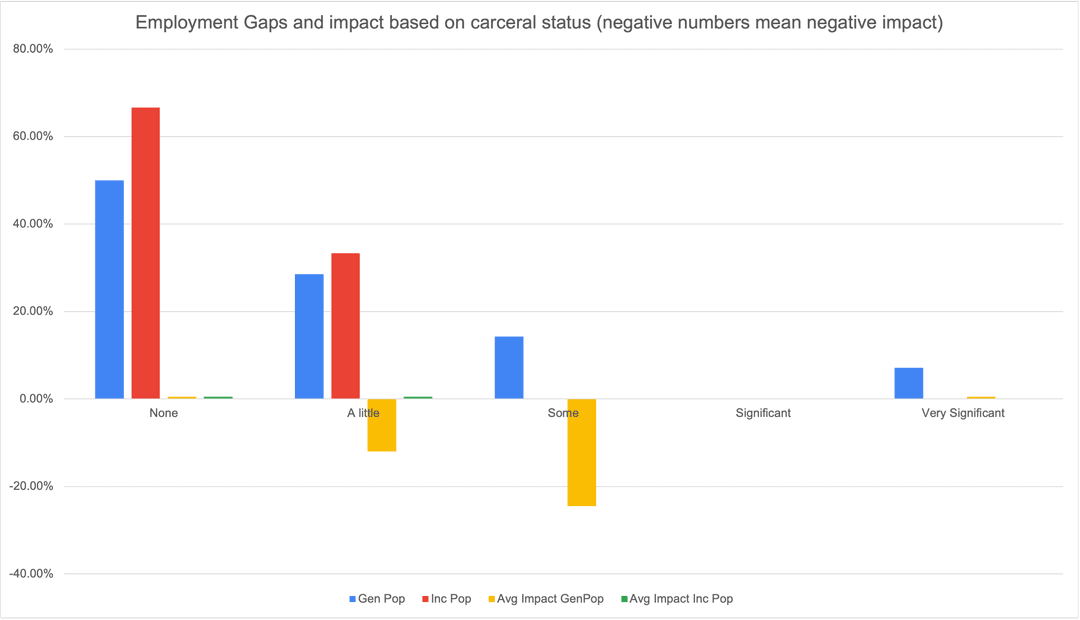1080x620 pixels.
Task: Select the Very Significant axis label
Action: [963, 413]
